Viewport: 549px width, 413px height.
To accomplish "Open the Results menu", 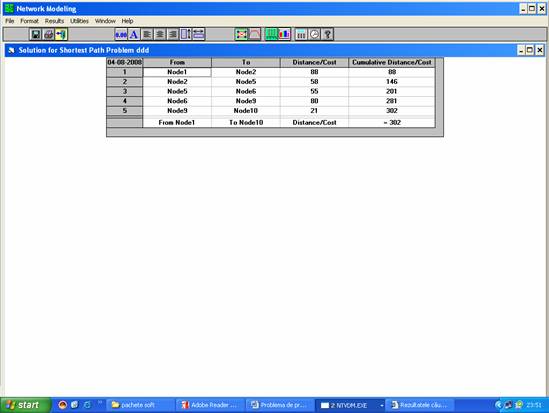I will click(x=54, y=21).
